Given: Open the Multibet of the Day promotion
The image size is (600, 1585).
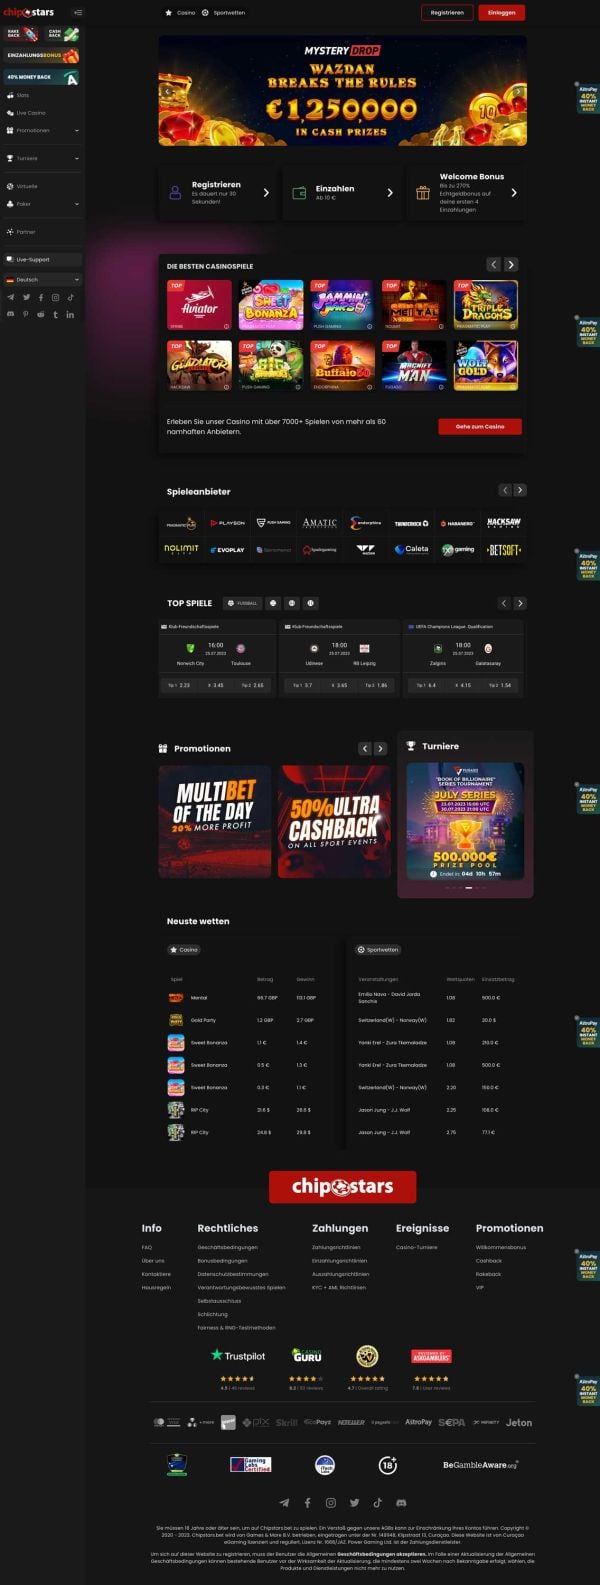Looking at the screenshot, I should 215,821.
